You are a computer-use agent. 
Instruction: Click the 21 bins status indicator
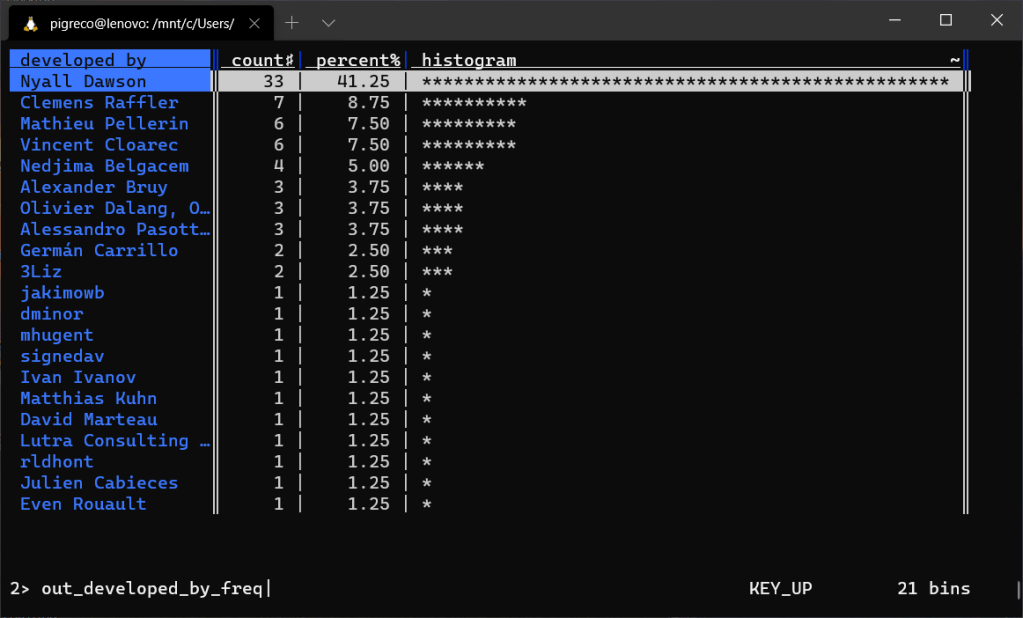[x=933, y=588]
